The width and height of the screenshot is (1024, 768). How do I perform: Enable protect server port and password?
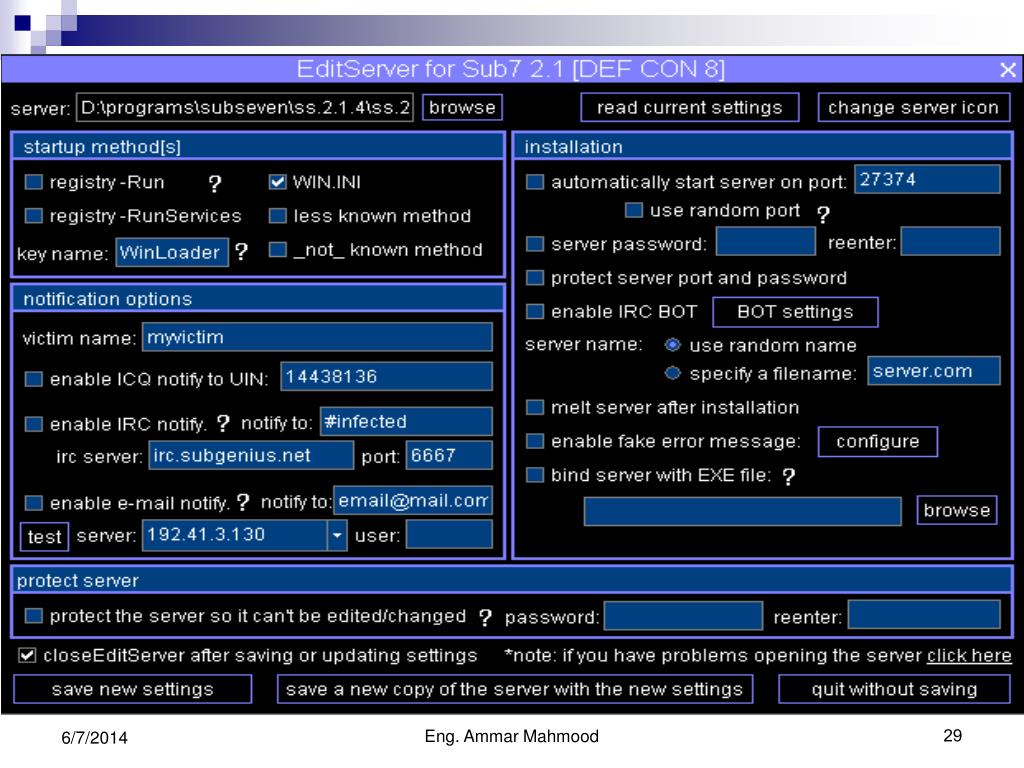point(535,278)
